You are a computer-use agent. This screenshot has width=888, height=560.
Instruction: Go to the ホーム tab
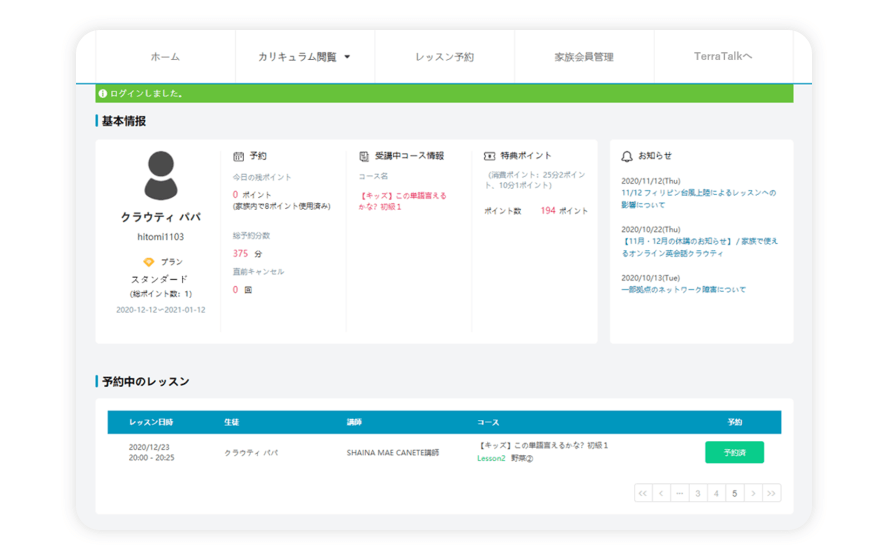[165, 57]
